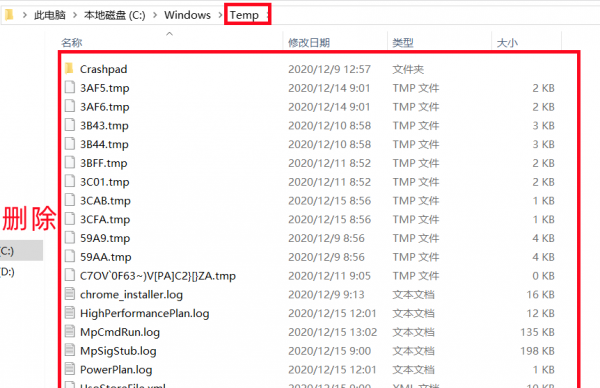Click the 59A9.tmp file icon

coord(70,238)
